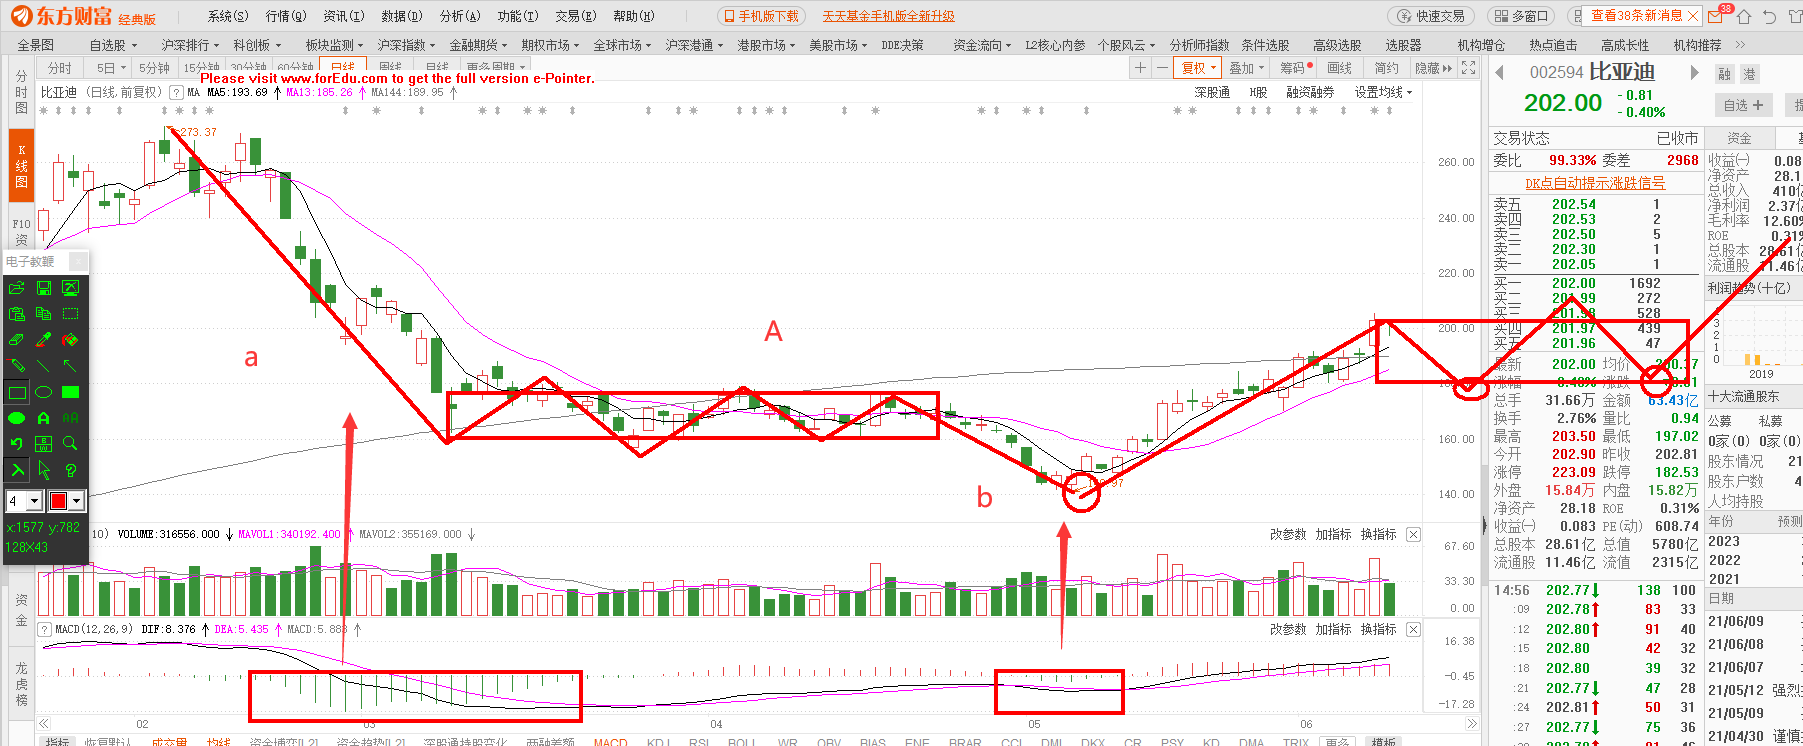Viewport: 1803px width, 746px height.
Task: Click the copy documents icon in palette
Action: [x=44, y=314]
